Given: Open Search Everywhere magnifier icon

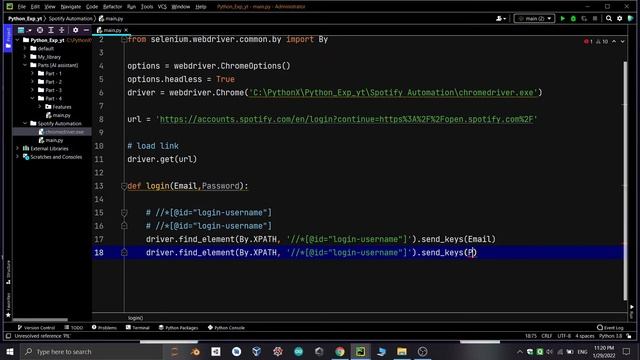Looking at the screenshot, I should click(x=609, y=18).
